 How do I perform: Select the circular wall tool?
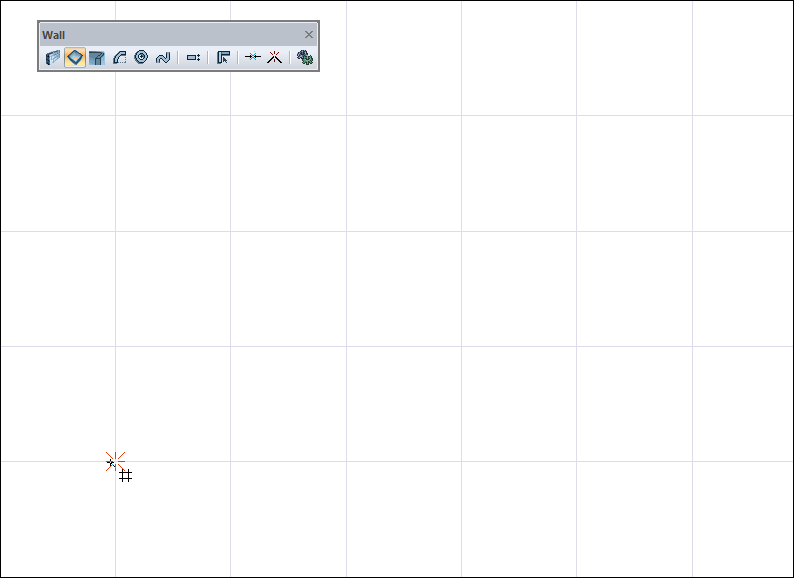[x=141, y=57]
